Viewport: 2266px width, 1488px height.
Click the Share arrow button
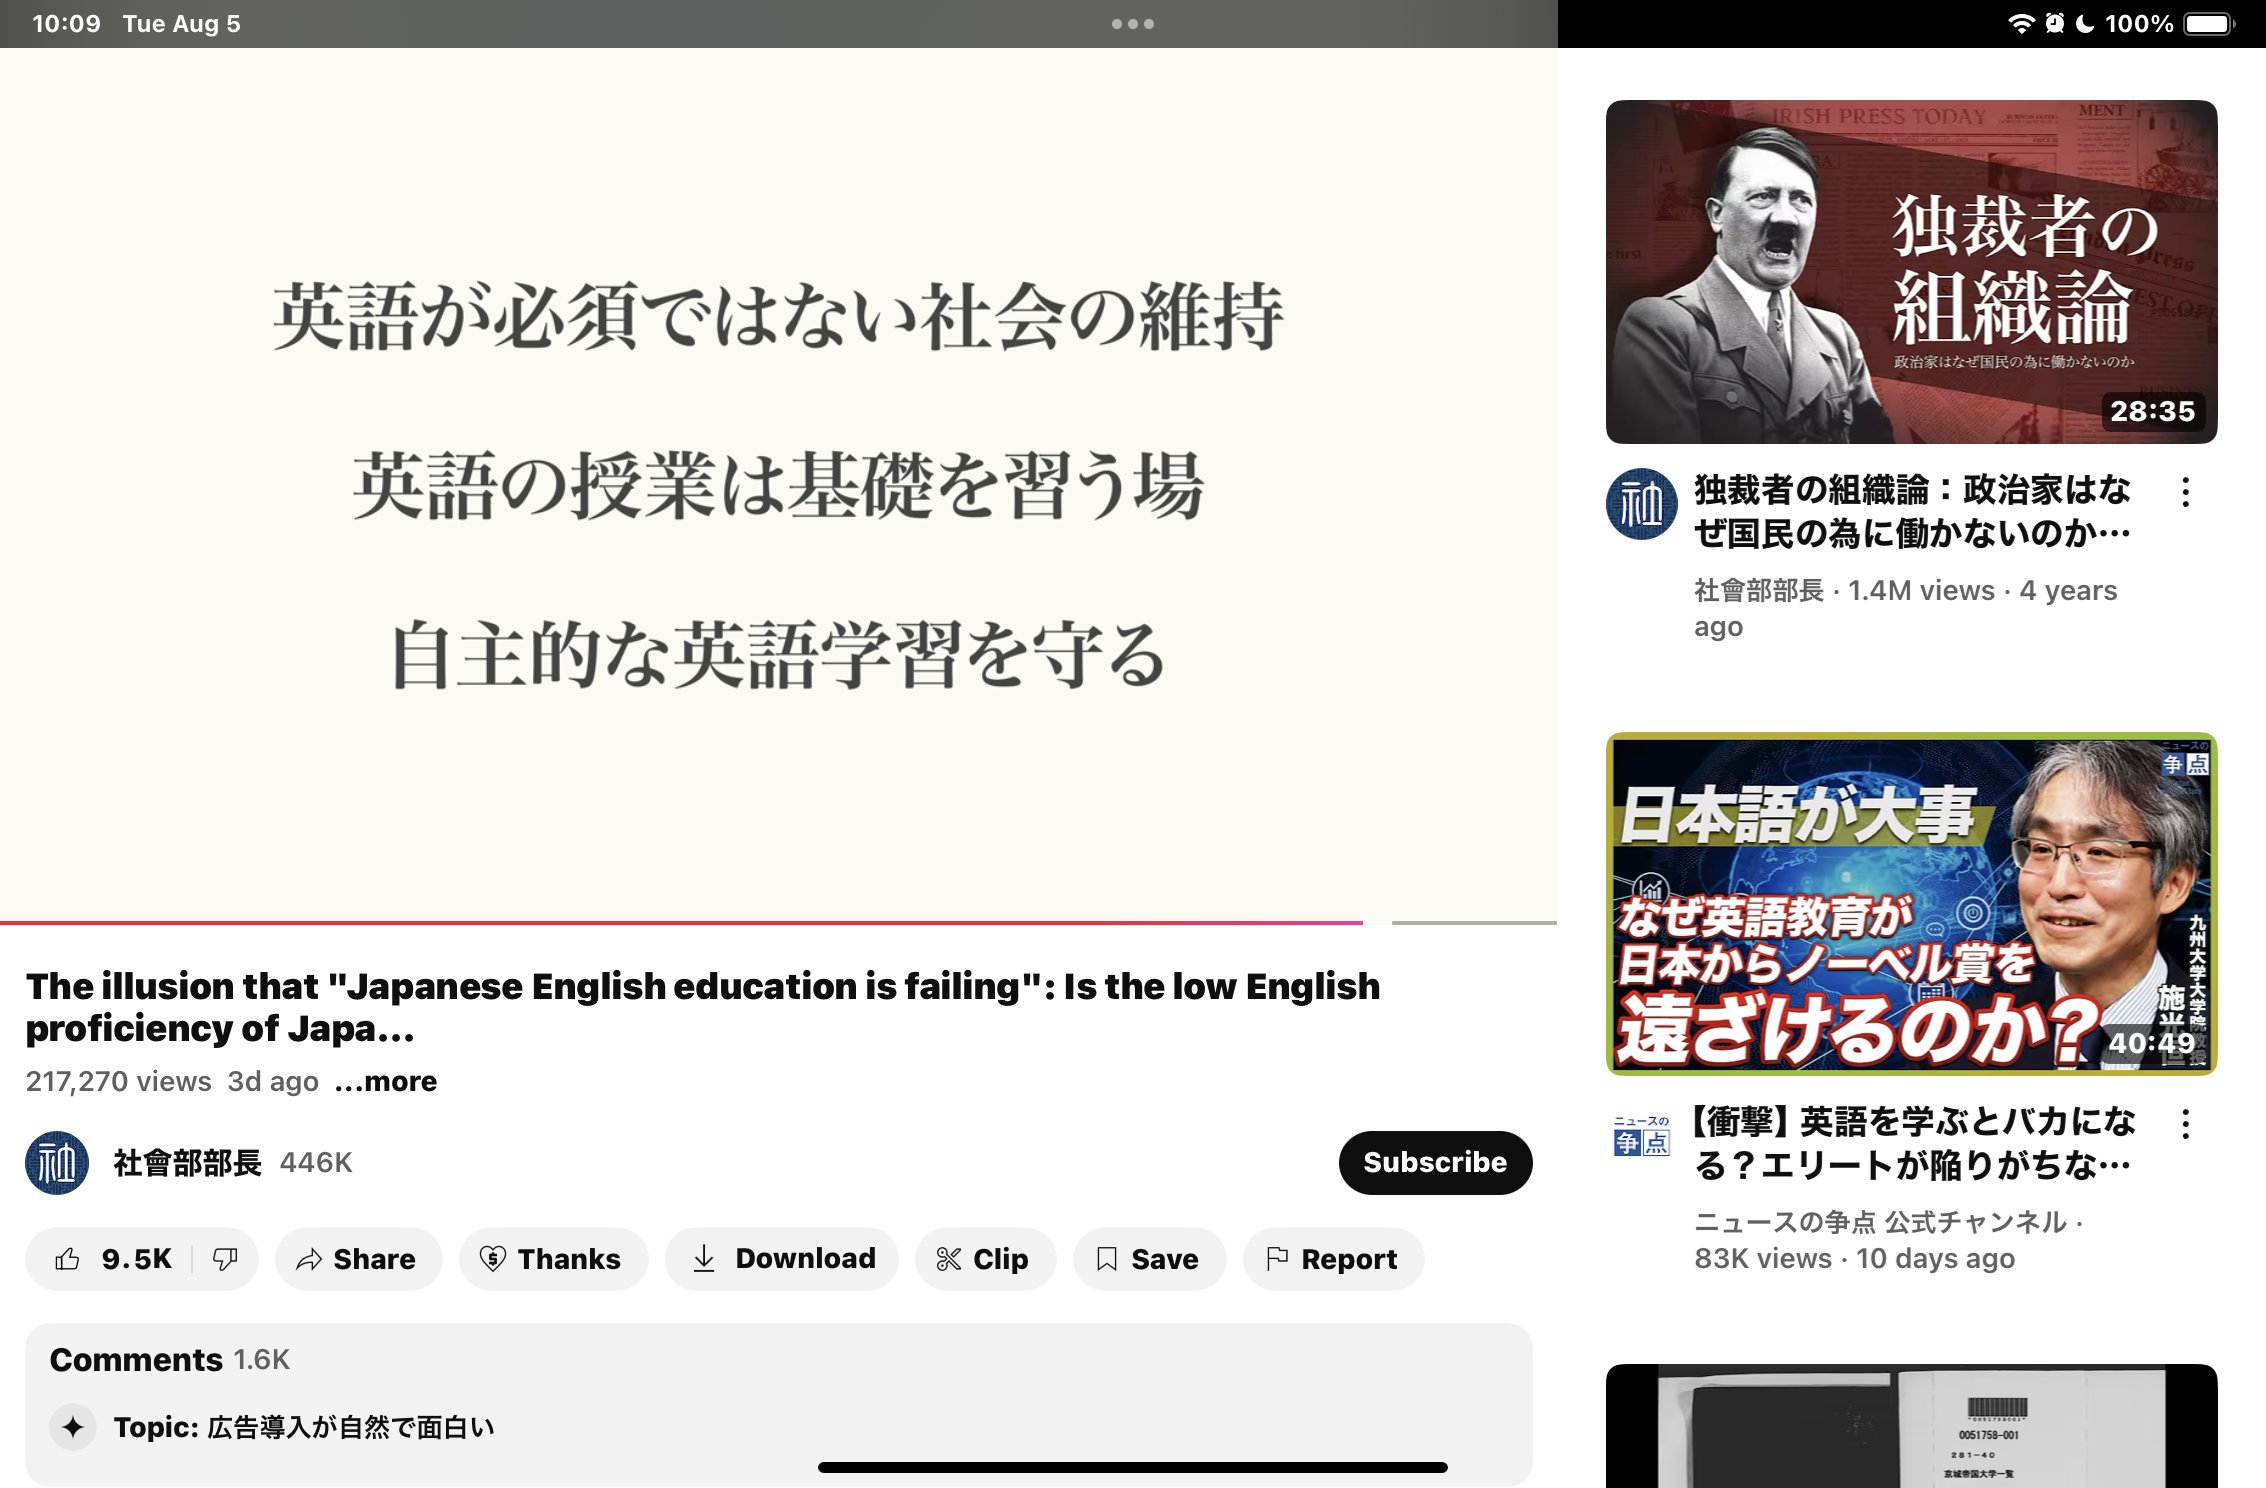358,1259
